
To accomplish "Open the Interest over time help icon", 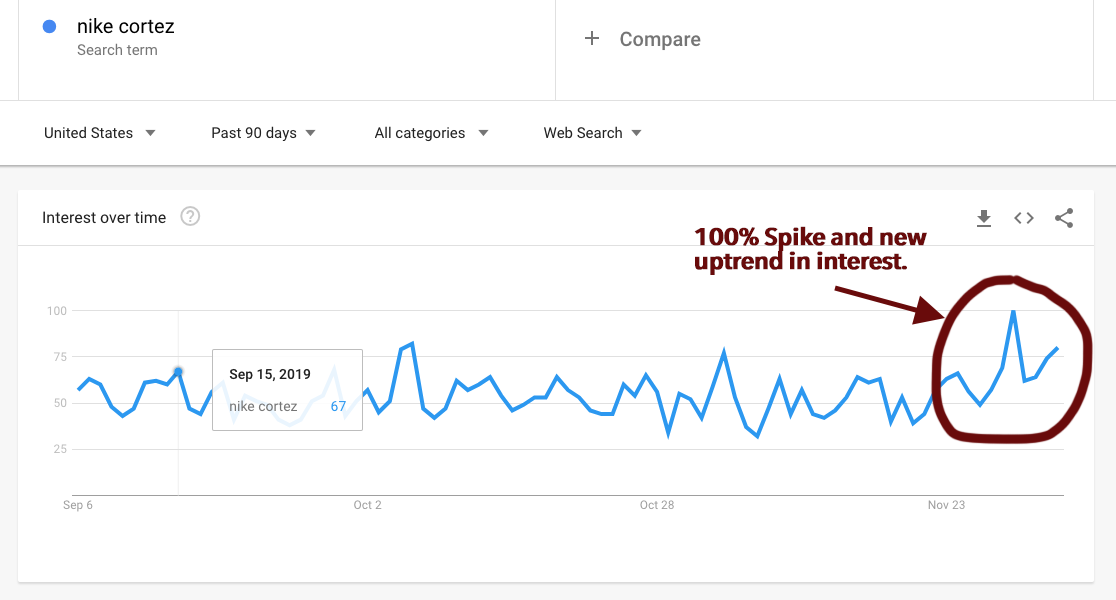I will [x=190, y=216].
